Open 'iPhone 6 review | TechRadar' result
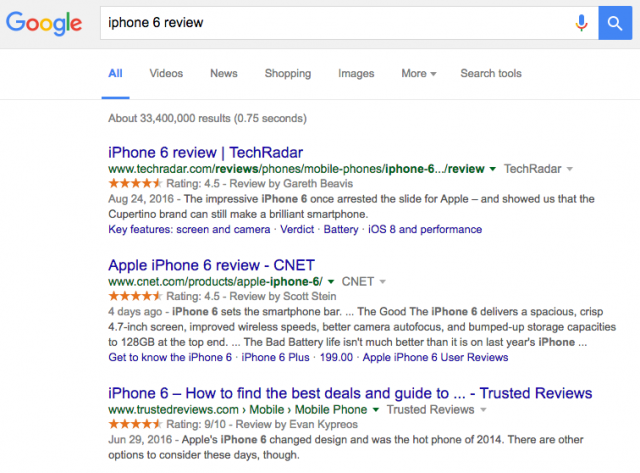The width and height of the screenshot is (640, 473). (x=205, y=153)
